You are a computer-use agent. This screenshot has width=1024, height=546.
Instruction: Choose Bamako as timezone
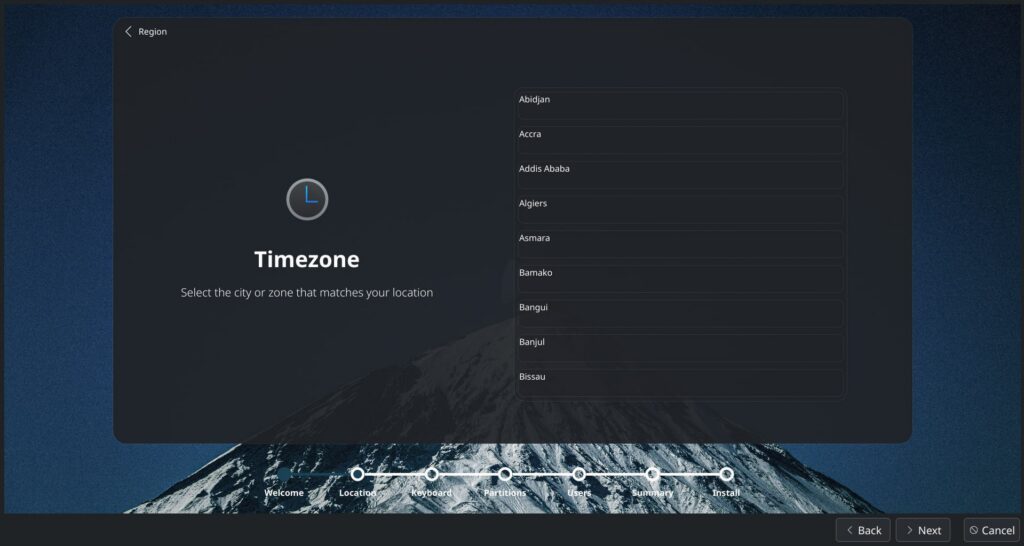coord(680,279)
